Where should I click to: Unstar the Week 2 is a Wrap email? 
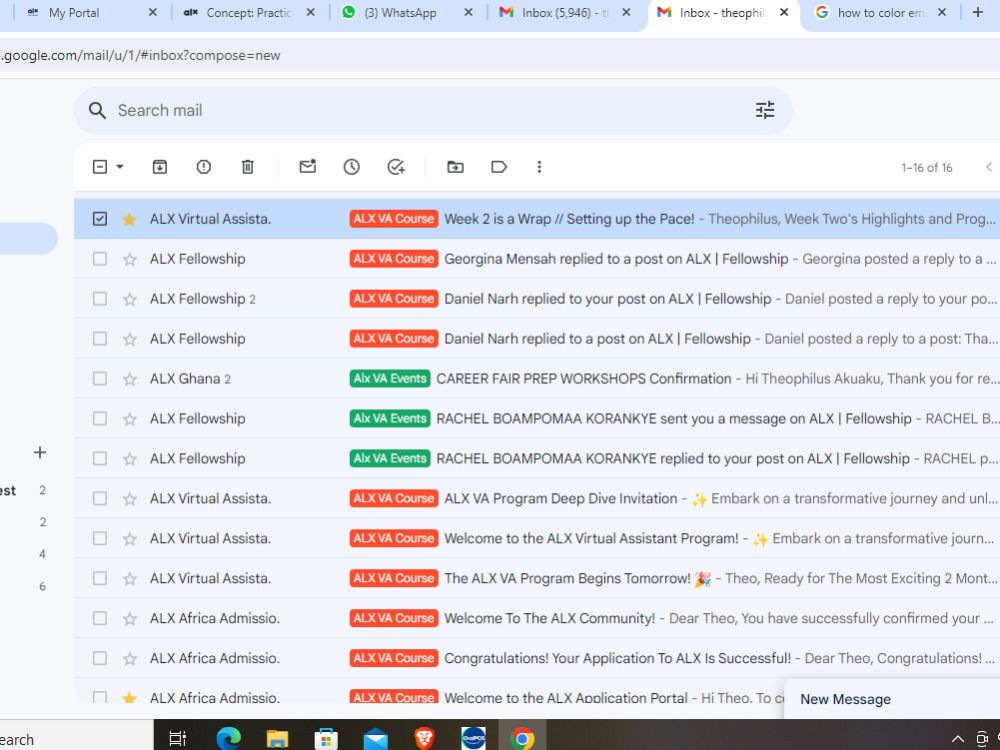point(129,219)
